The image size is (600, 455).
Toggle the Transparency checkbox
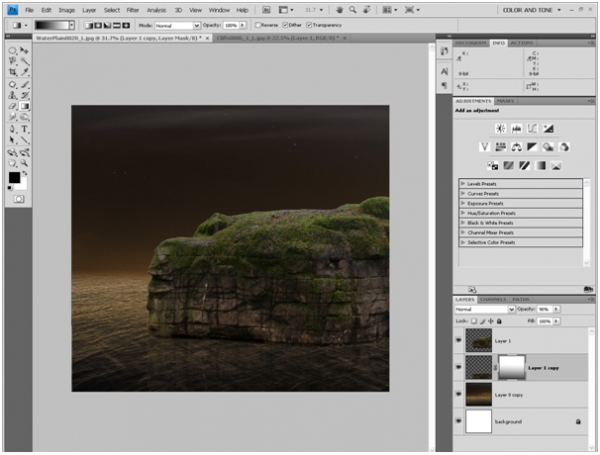(309, 25)
